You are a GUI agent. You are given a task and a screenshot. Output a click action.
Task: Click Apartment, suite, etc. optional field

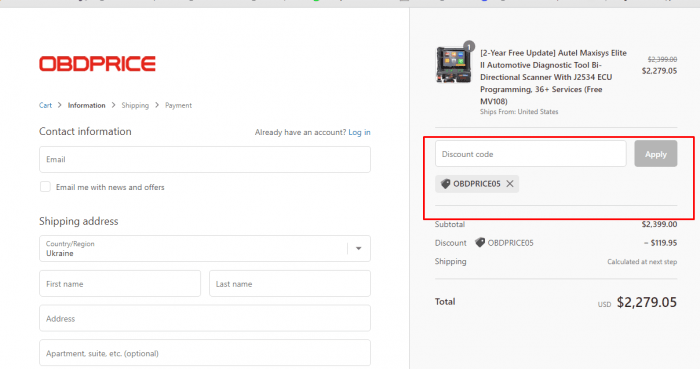tap(205, 353)
